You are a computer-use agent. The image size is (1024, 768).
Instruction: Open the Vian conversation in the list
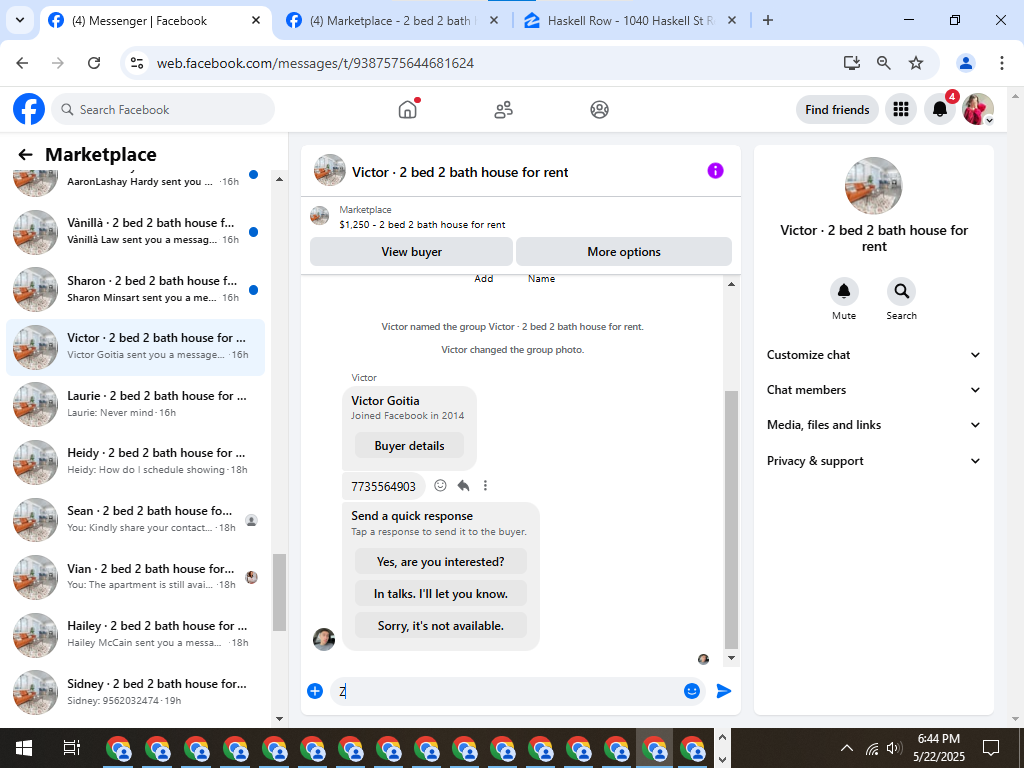[x=136, y=577]
